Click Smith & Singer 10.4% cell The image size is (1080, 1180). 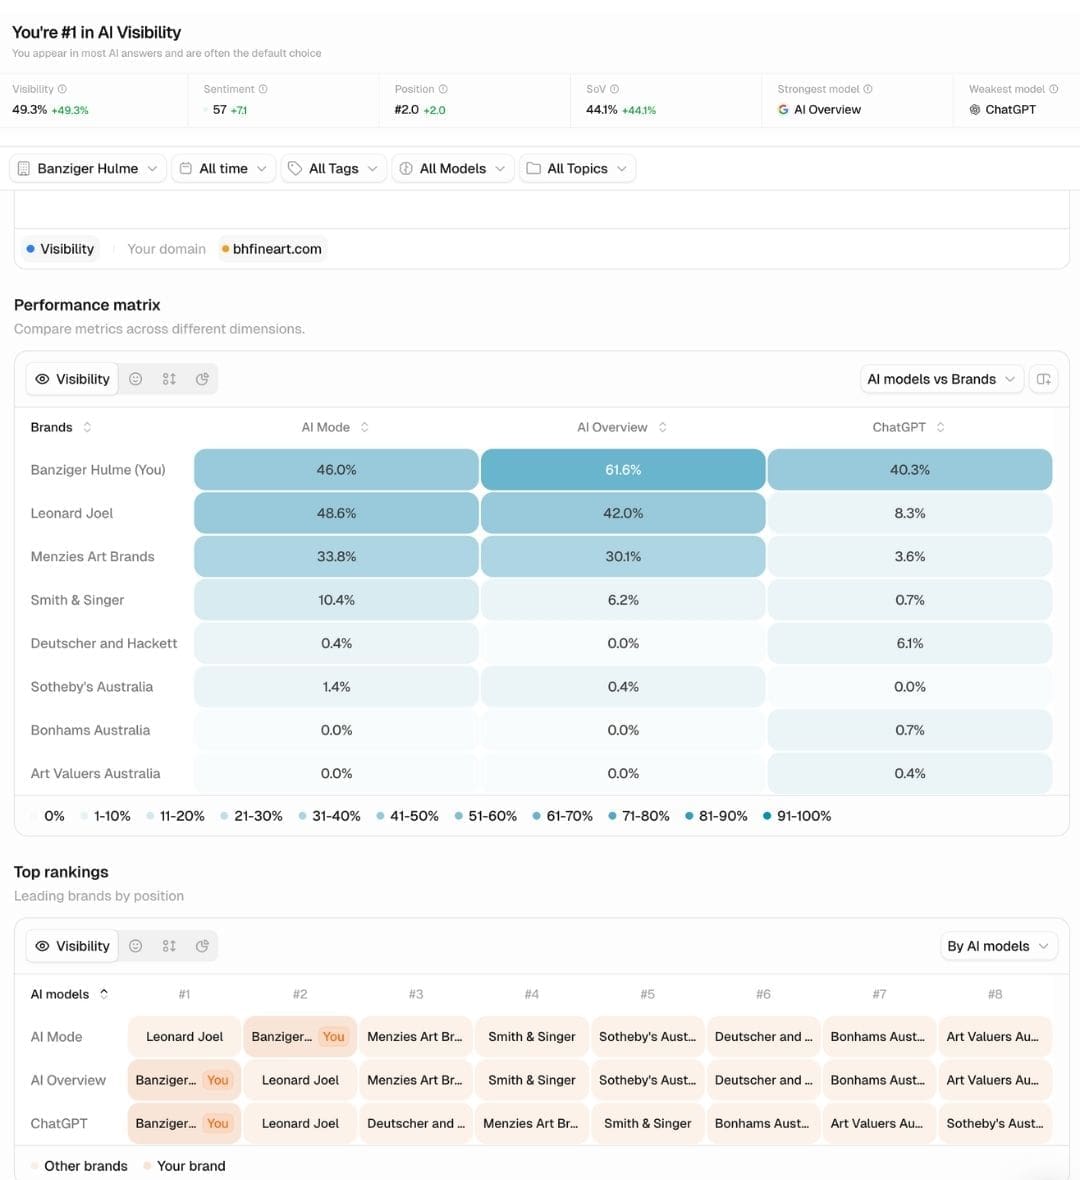click(336, 600)
